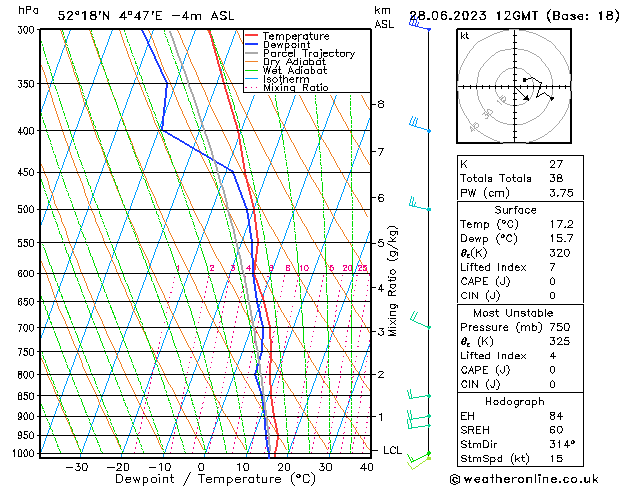Viewport: 629px width, 486px height.
Task: Select the Parcel Trajectory legend entry
Action: (308, 54)
